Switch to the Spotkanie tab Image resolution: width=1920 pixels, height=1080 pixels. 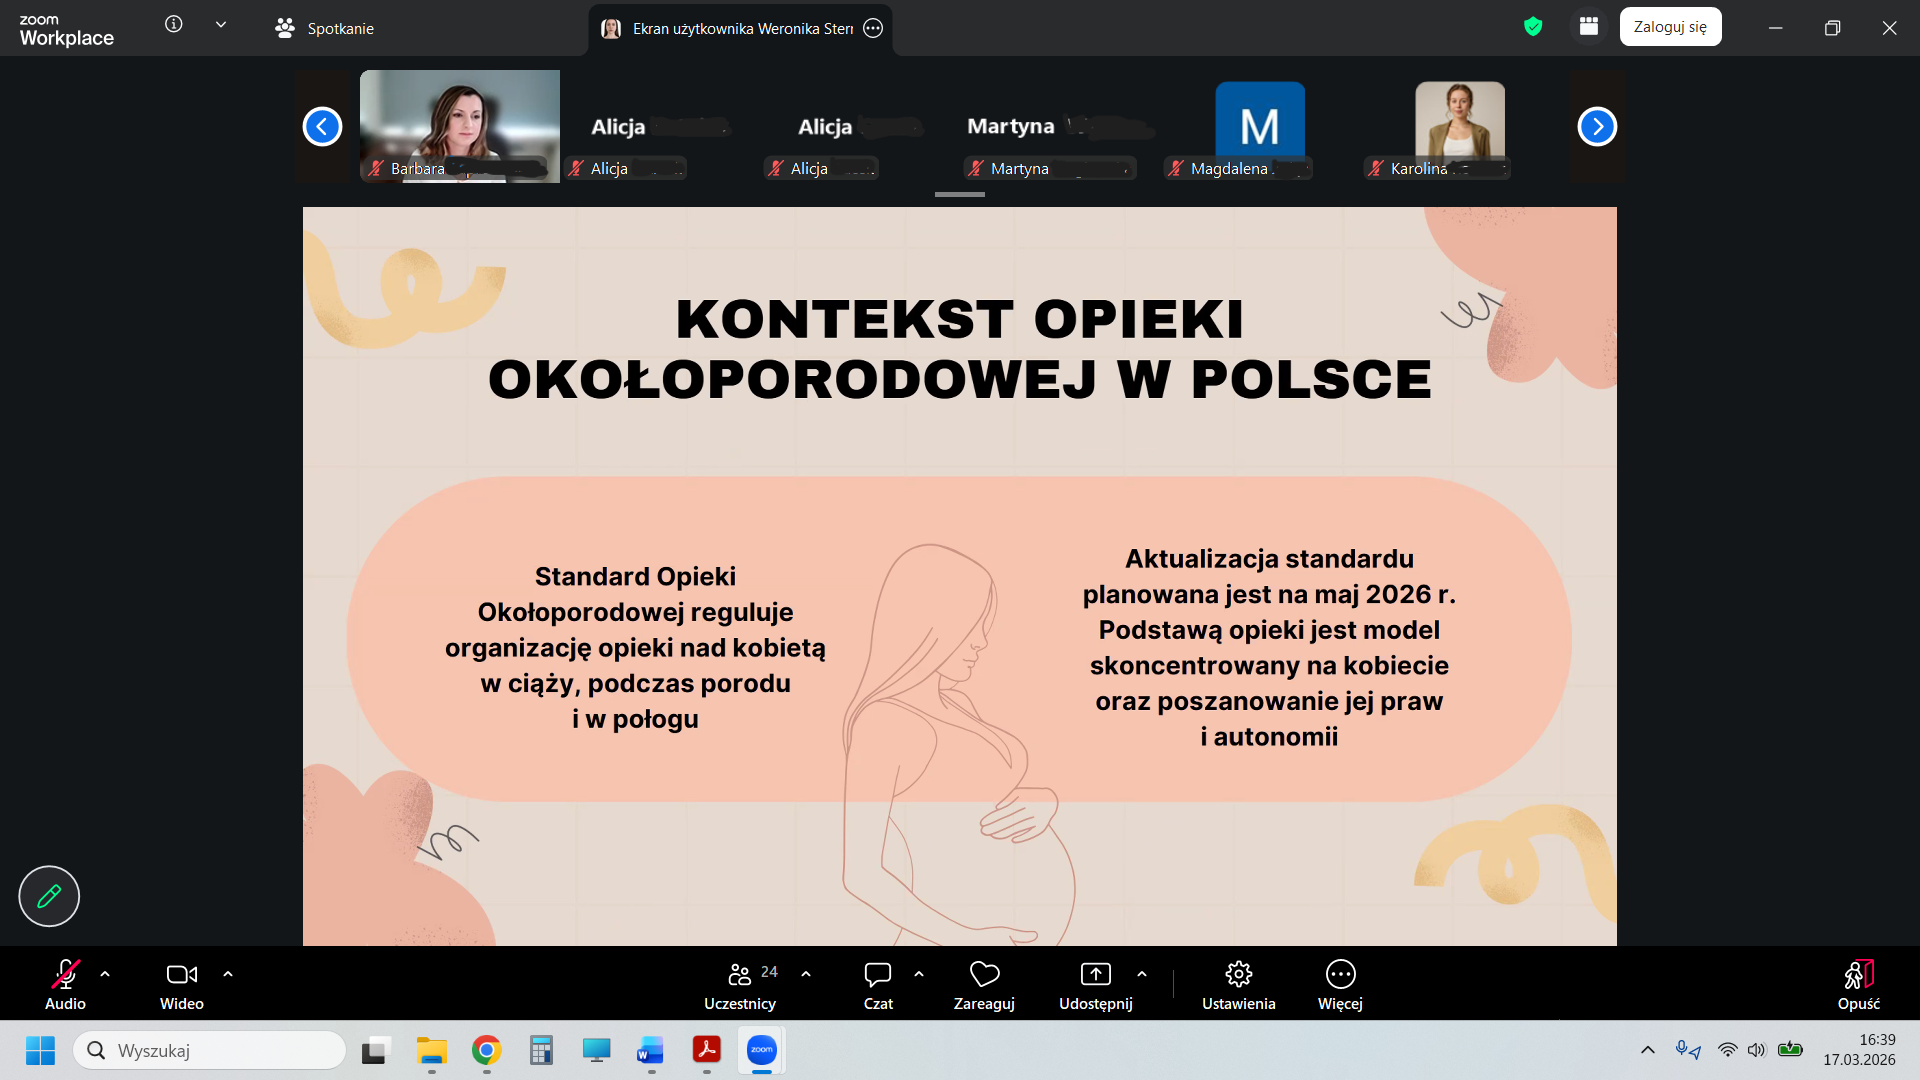tap(325, 29)
